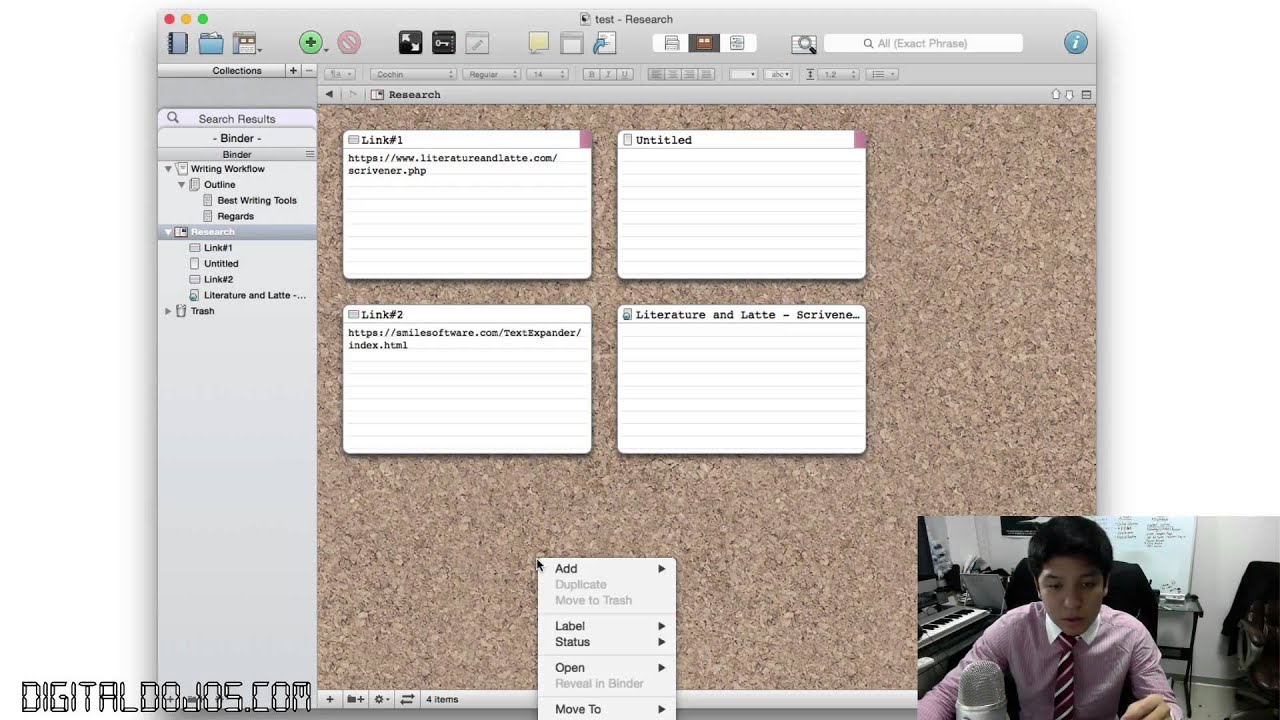Open the font size 14 dropdown
Screen dimensions: 1280x720
548,74
